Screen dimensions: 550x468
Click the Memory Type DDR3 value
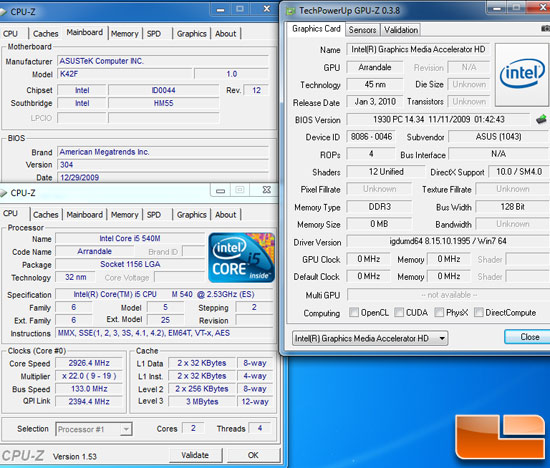click(379, 207)
